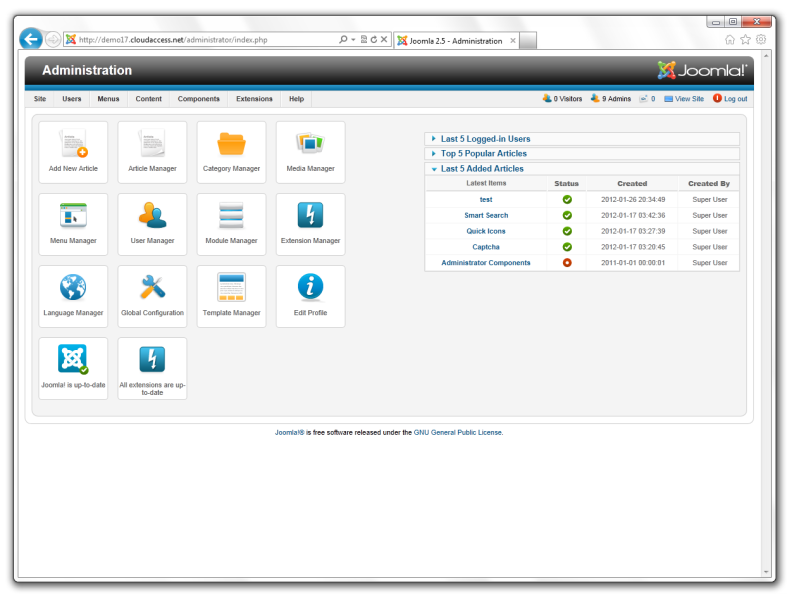This screenshot has width=792, height=600.
Task: Click the stop loading X in address bar
Action: point(384,39)
